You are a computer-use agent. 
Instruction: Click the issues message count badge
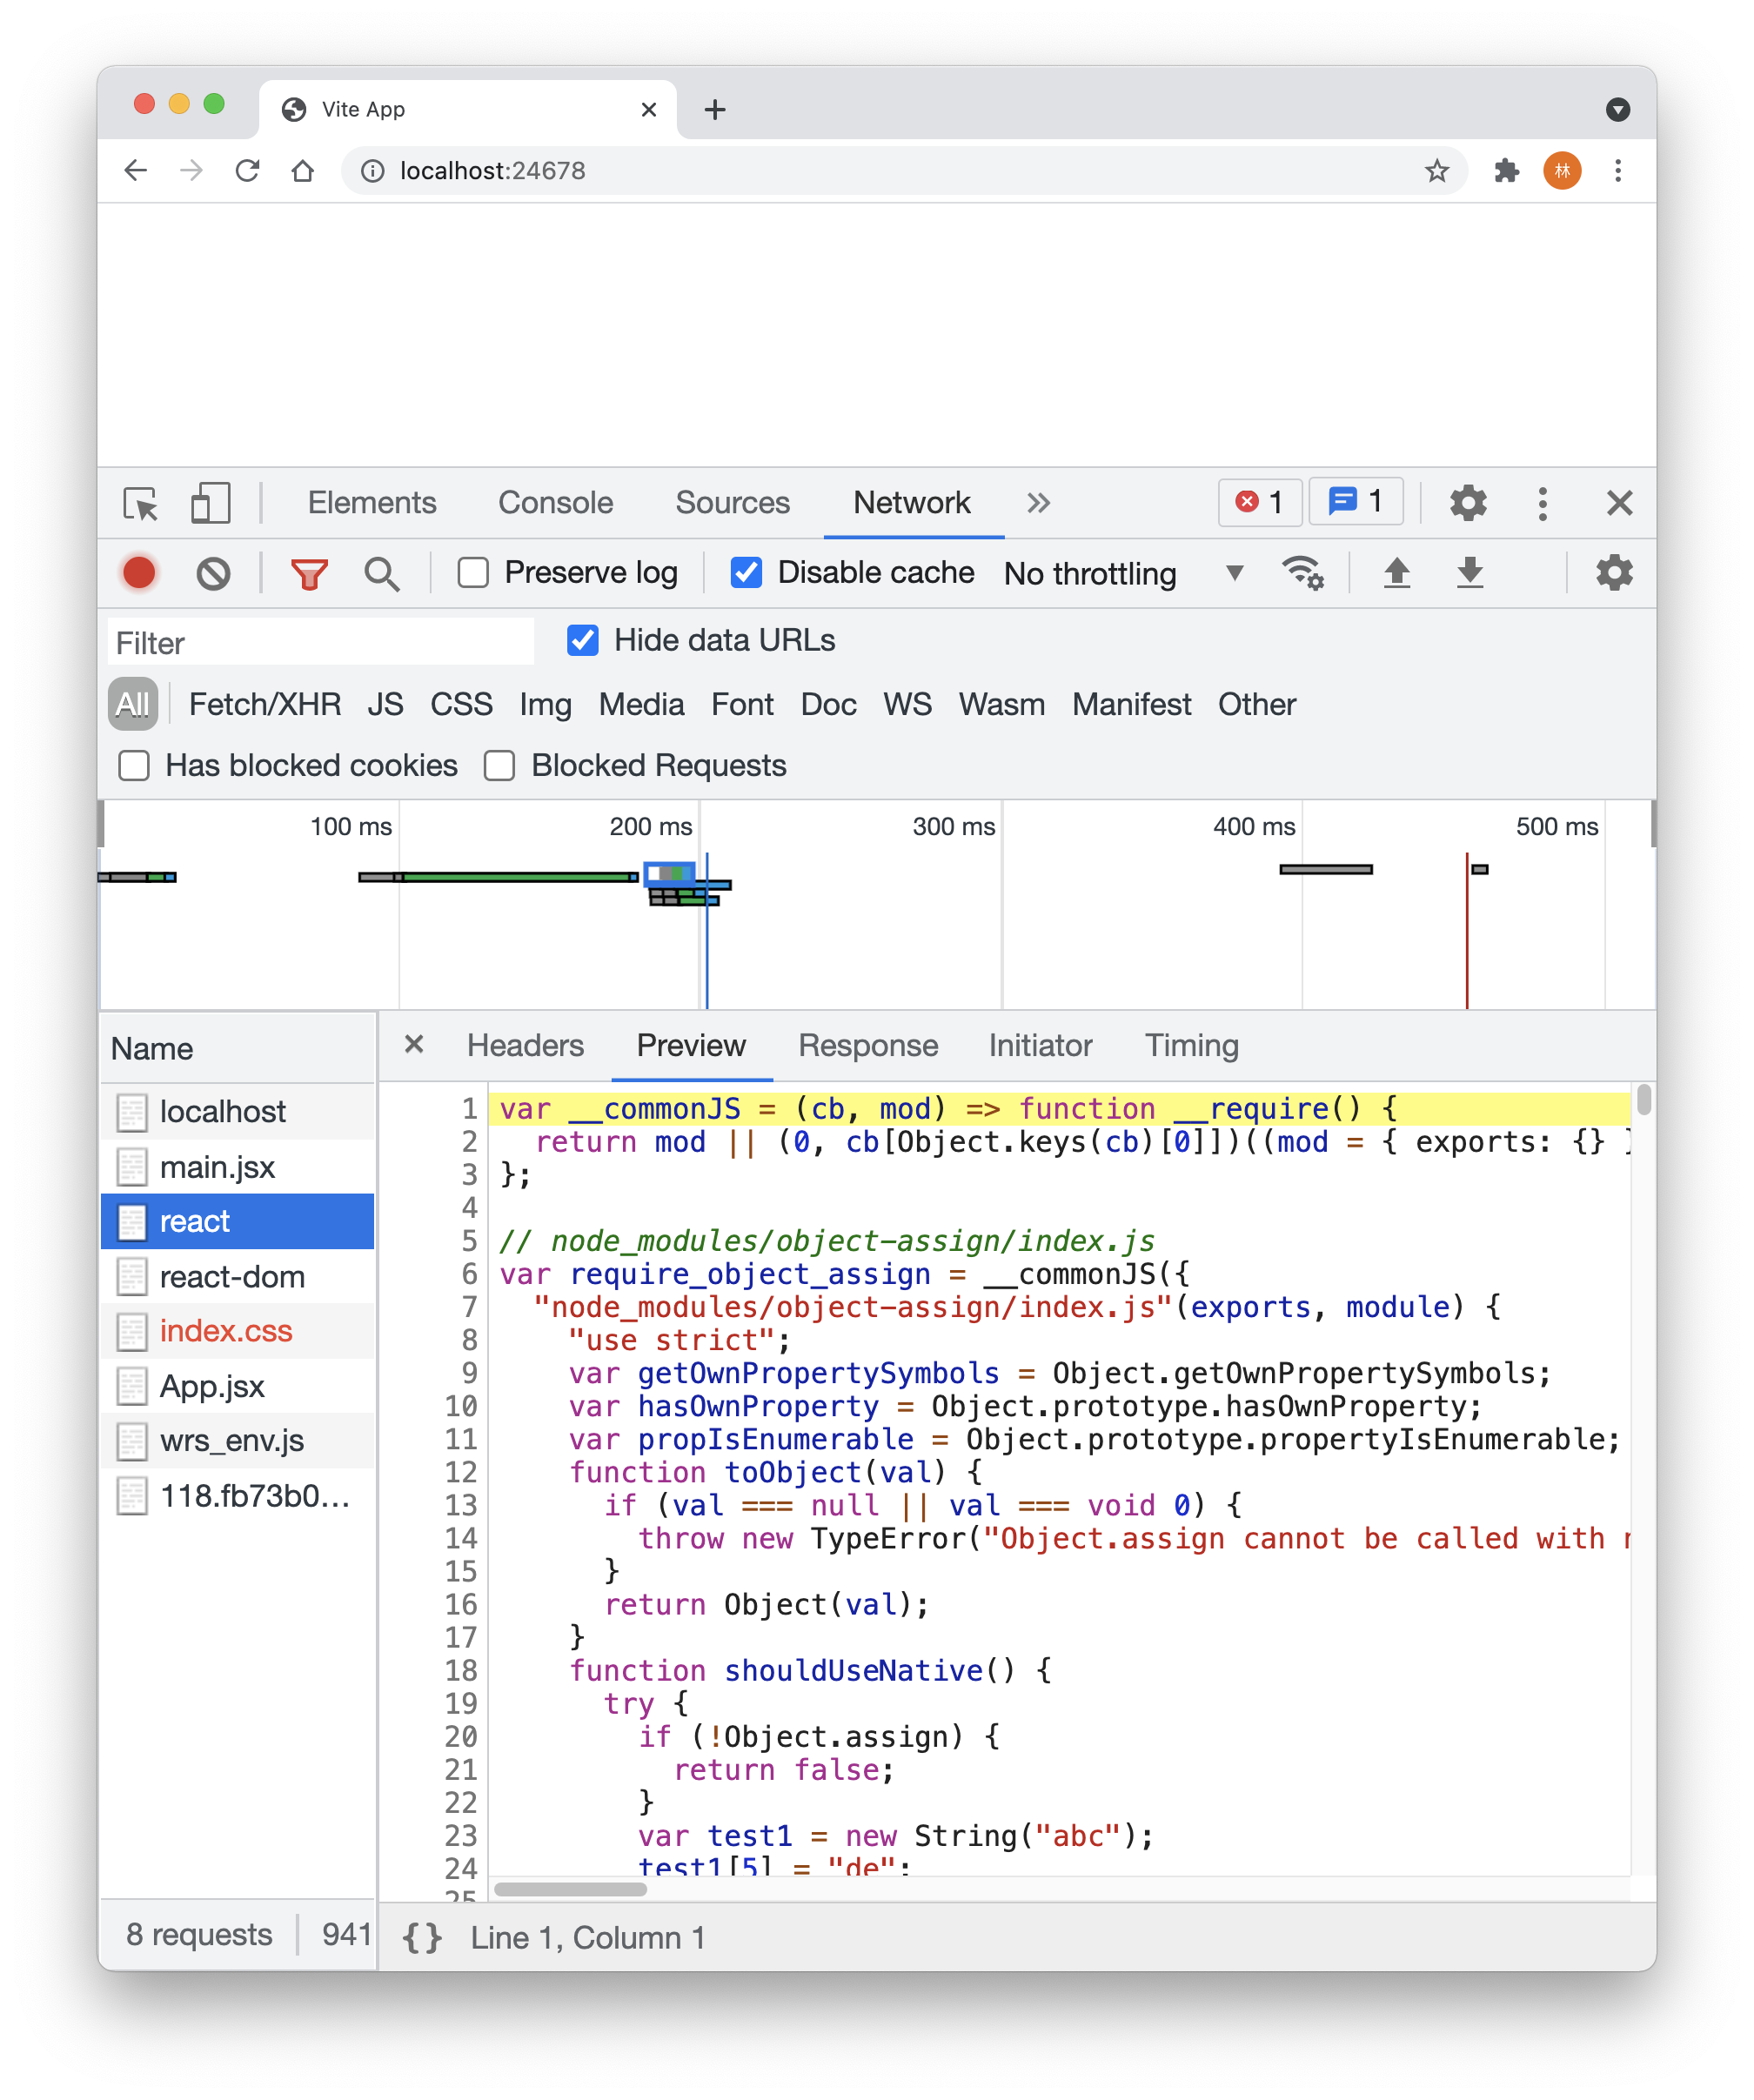point(1355,501)
